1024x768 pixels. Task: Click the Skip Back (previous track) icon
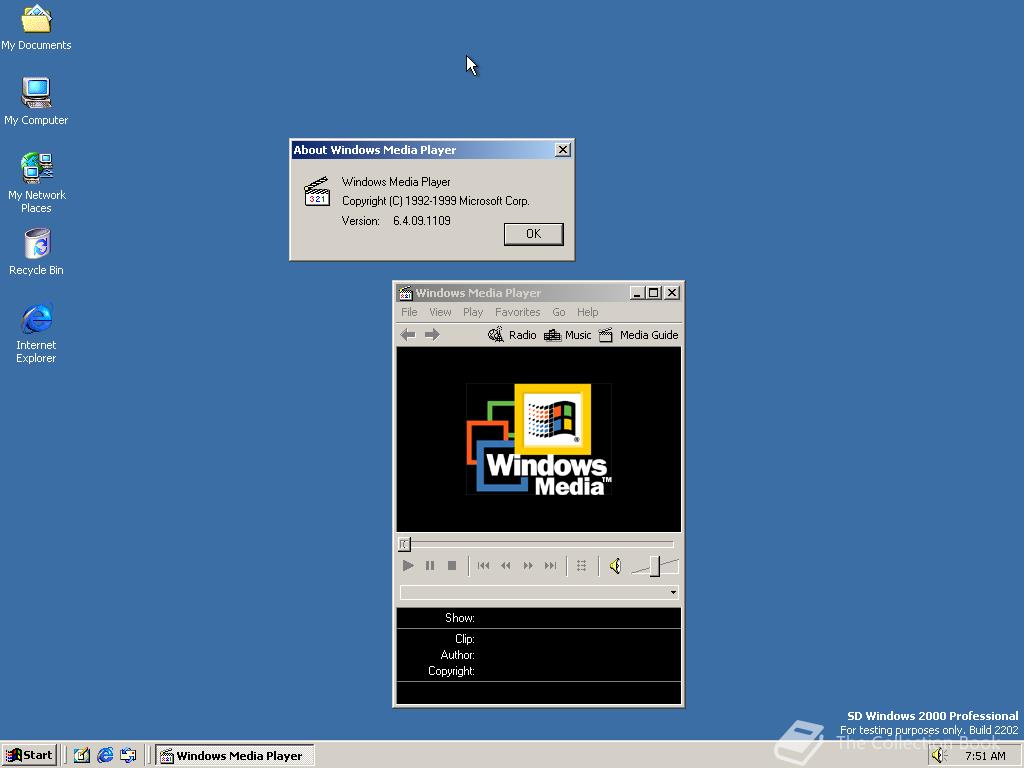483,566
